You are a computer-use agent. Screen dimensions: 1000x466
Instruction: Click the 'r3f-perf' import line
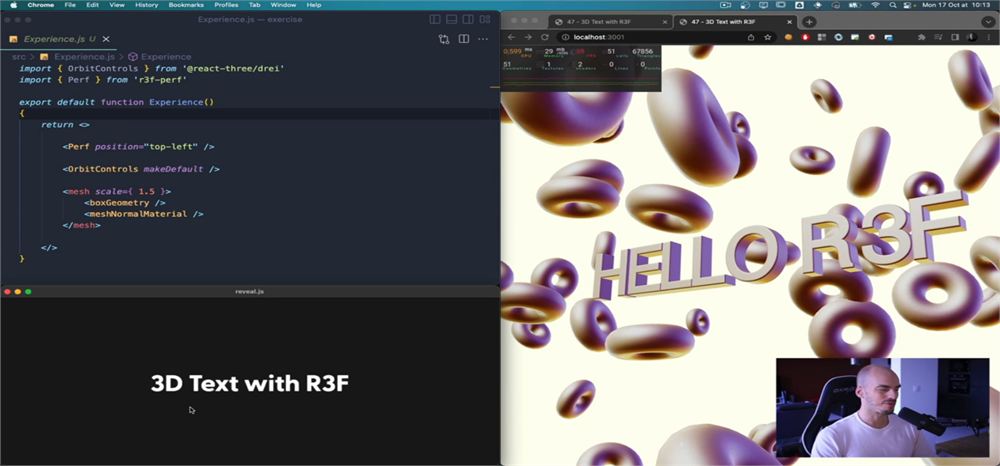click(103, 80)
